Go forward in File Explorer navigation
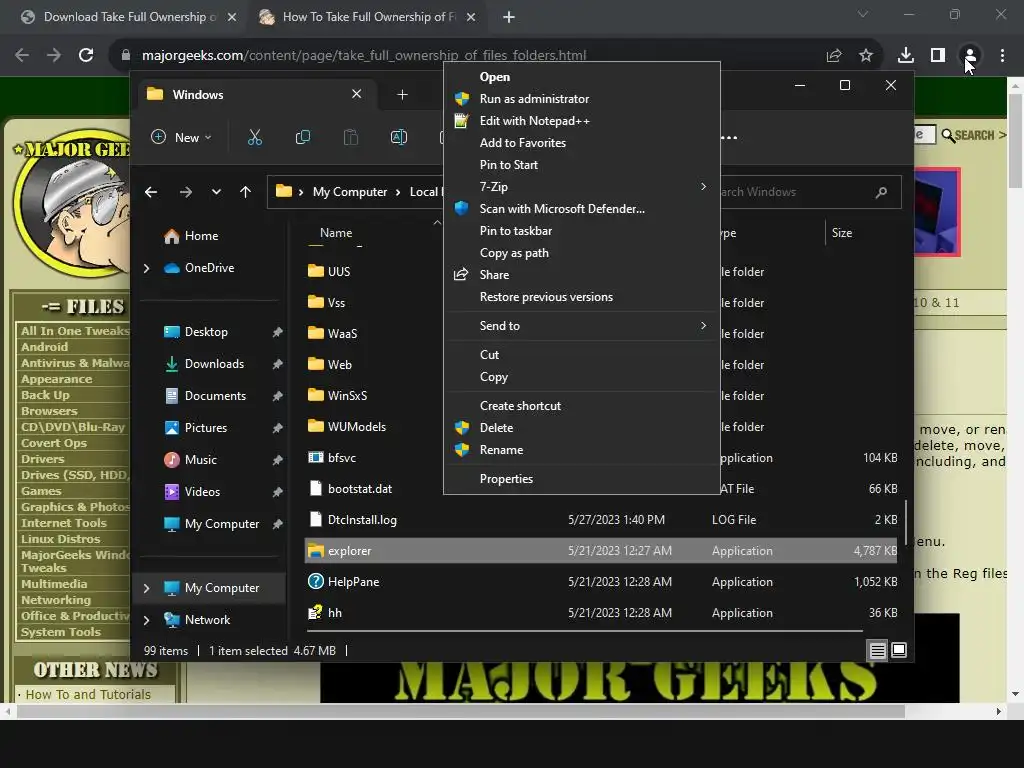The height and width of the screenshot is (768, 1024). coord(185,192)
